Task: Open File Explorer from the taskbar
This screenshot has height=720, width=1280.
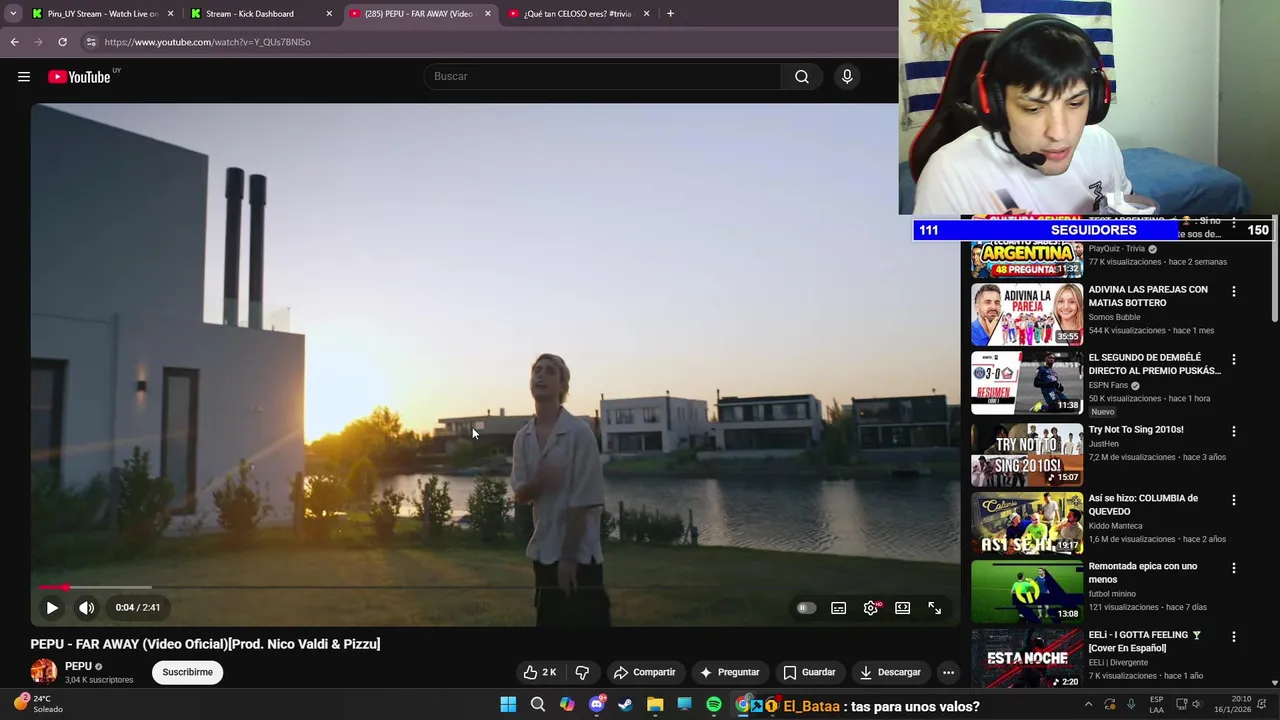Action: point(655,705)
